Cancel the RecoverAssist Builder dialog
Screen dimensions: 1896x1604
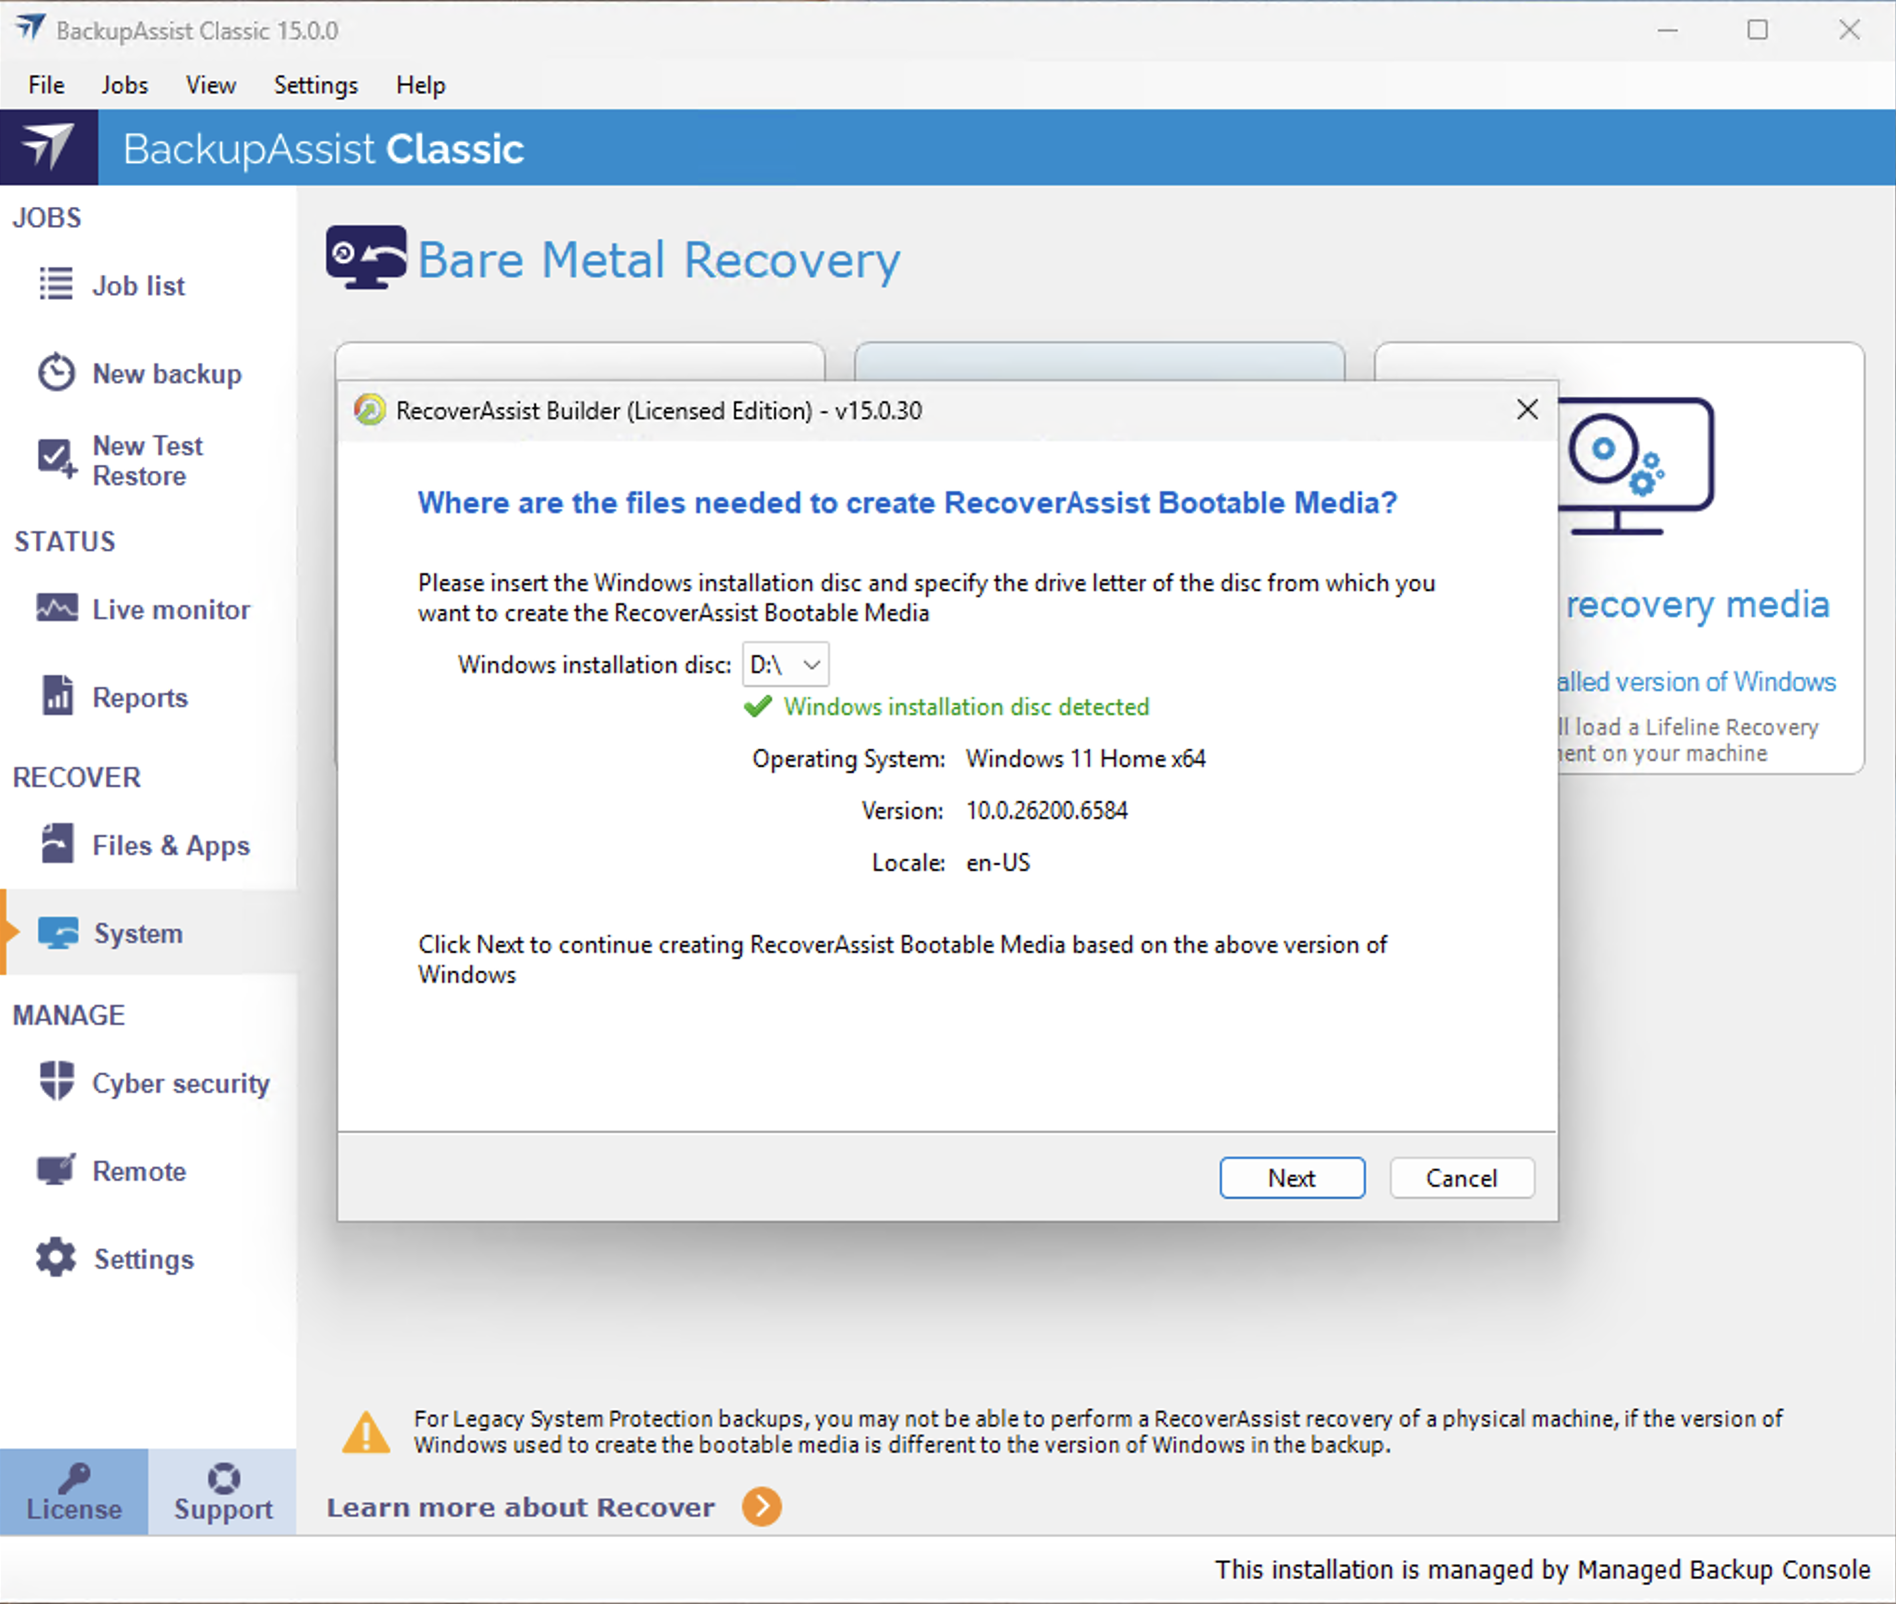pos(1461,1178)
